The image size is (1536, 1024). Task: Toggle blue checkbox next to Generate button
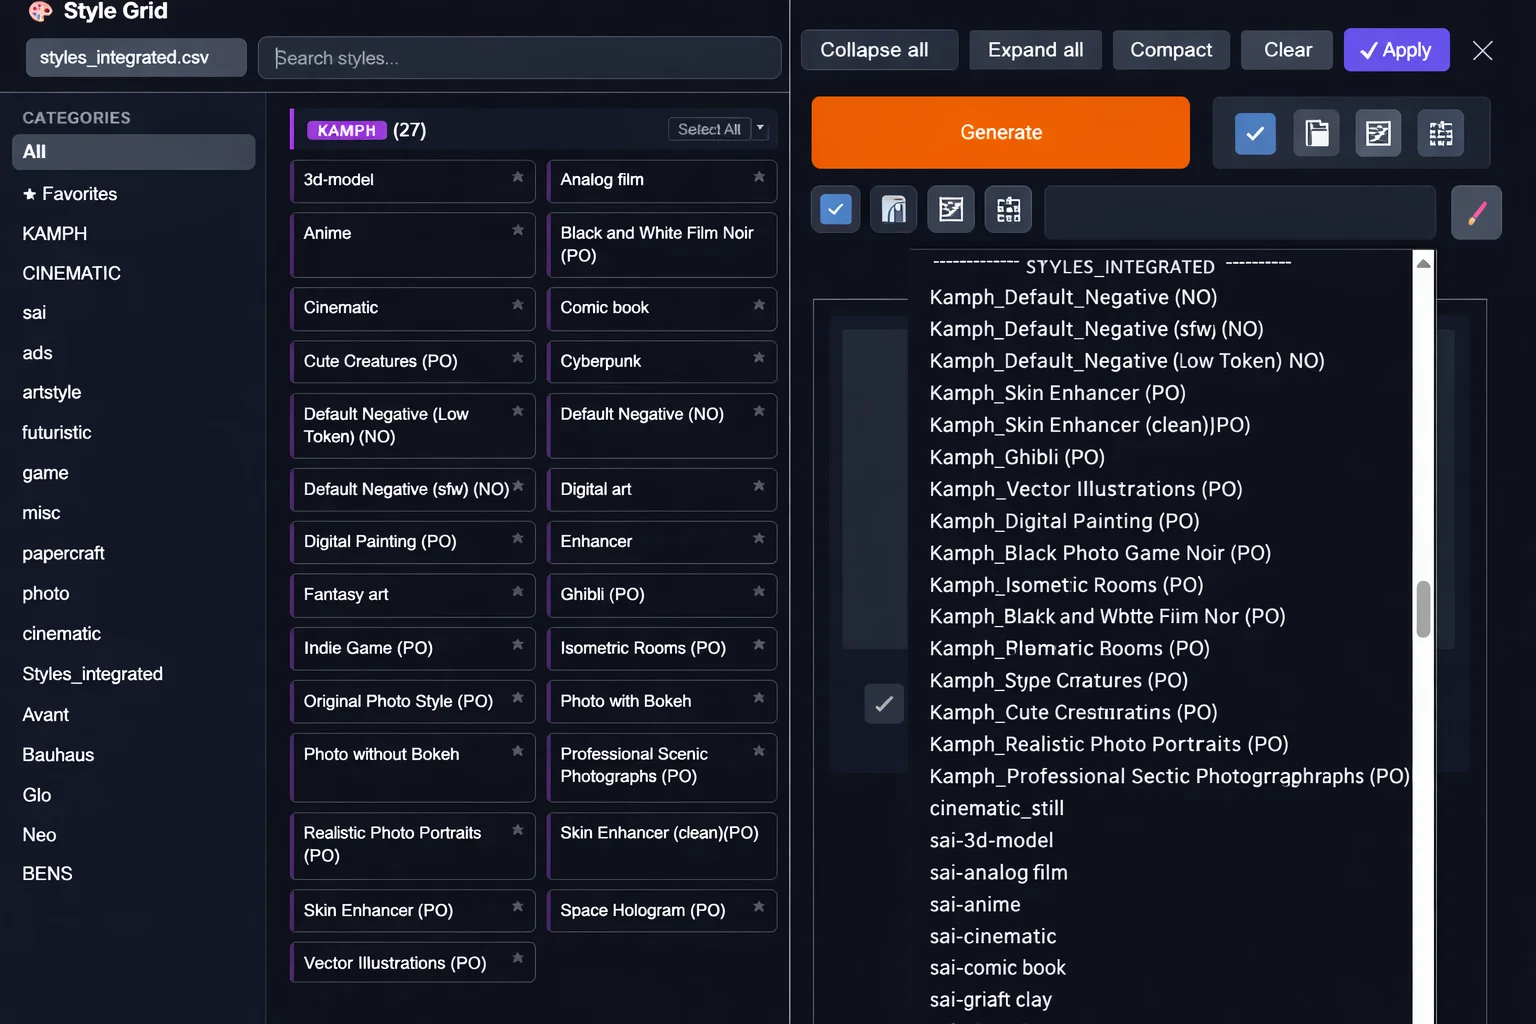coord(1255,133)
